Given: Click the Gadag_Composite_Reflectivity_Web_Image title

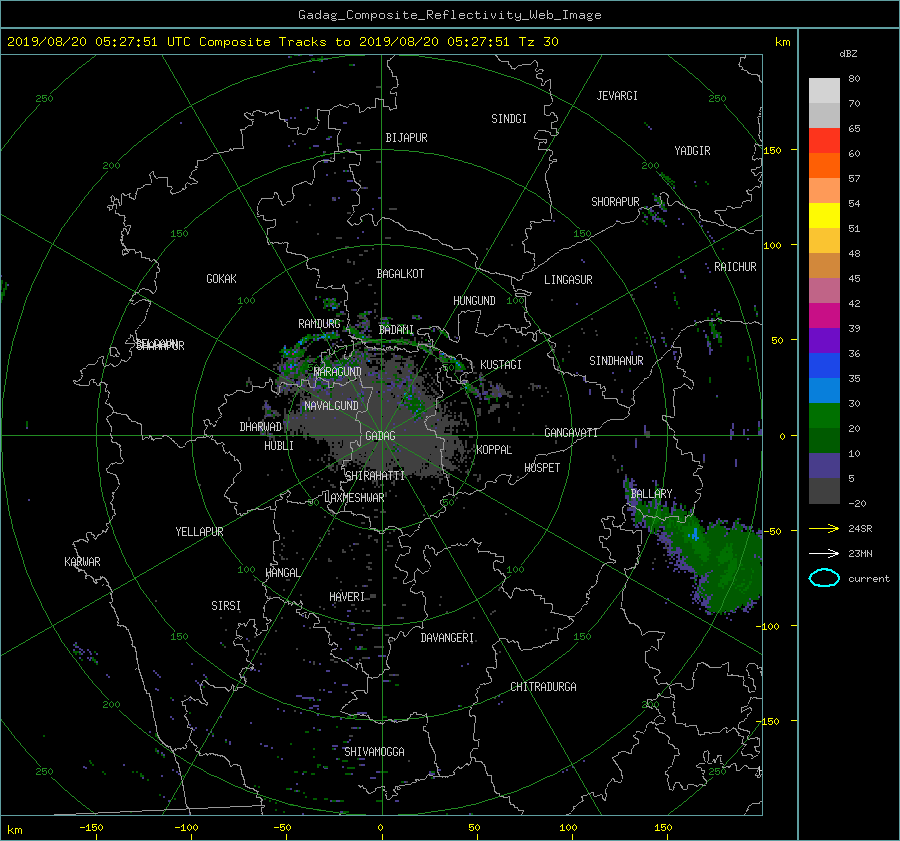Looking at the screenshot, I should [449, 15].
